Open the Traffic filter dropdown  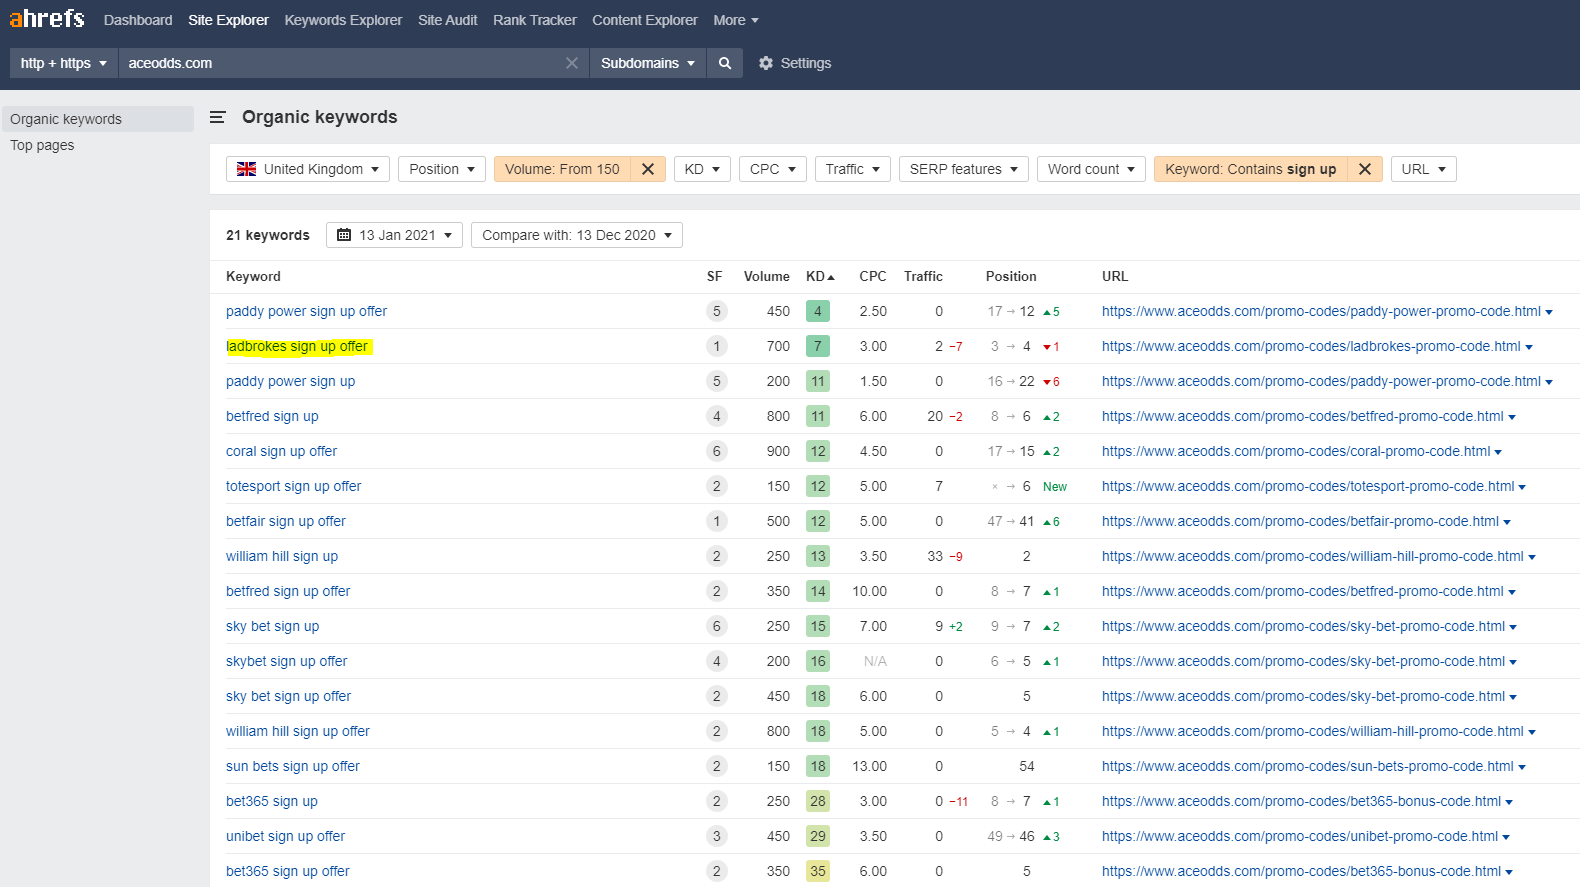(x=852, y=169)
